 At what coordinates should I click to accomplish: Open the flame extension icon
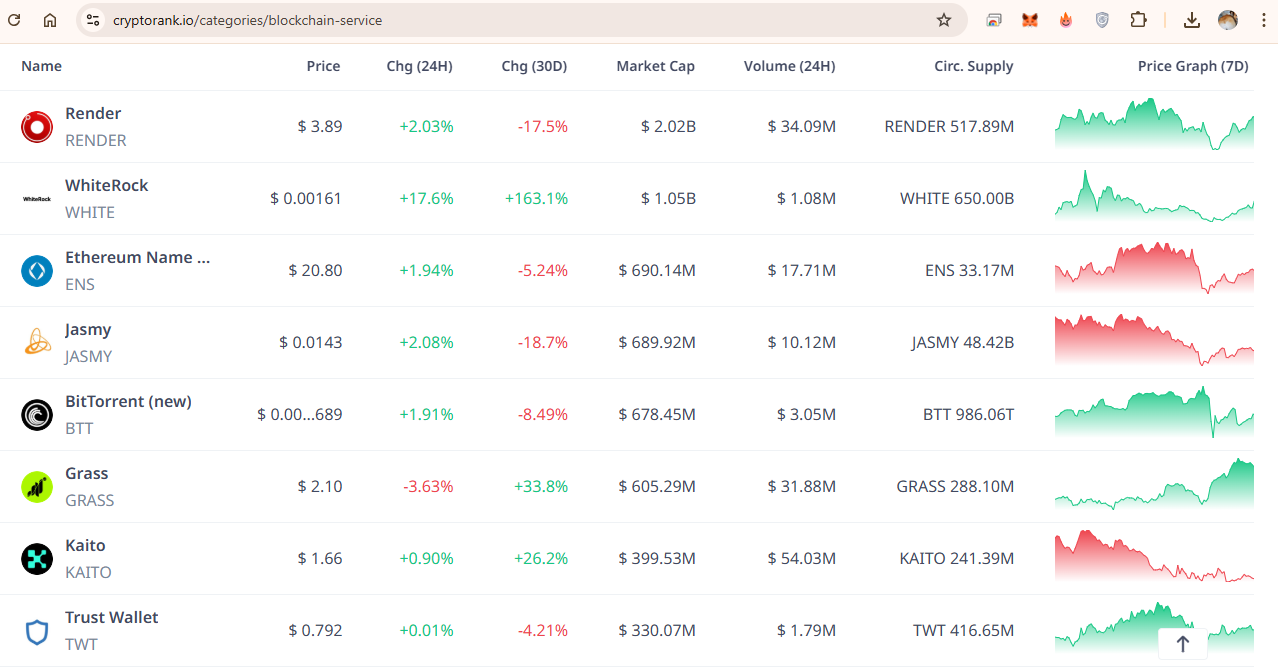tap(1066, 20)
